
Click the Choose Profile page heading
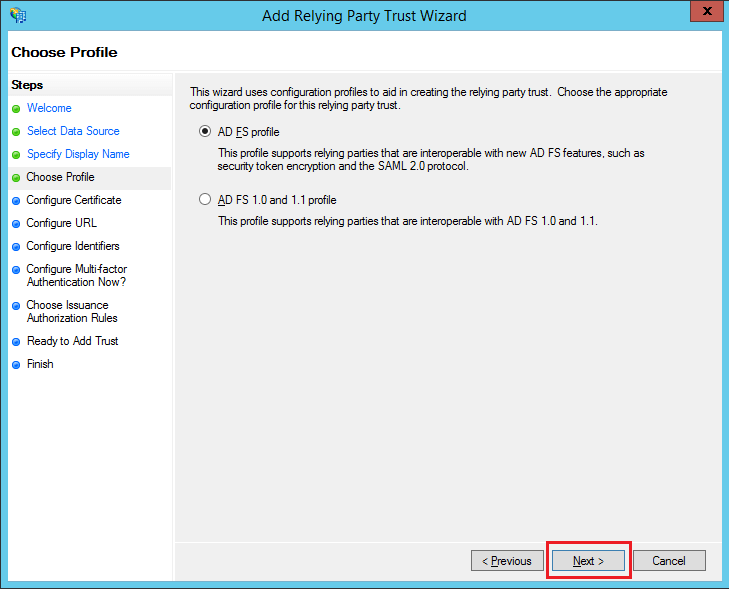point(64,52)
